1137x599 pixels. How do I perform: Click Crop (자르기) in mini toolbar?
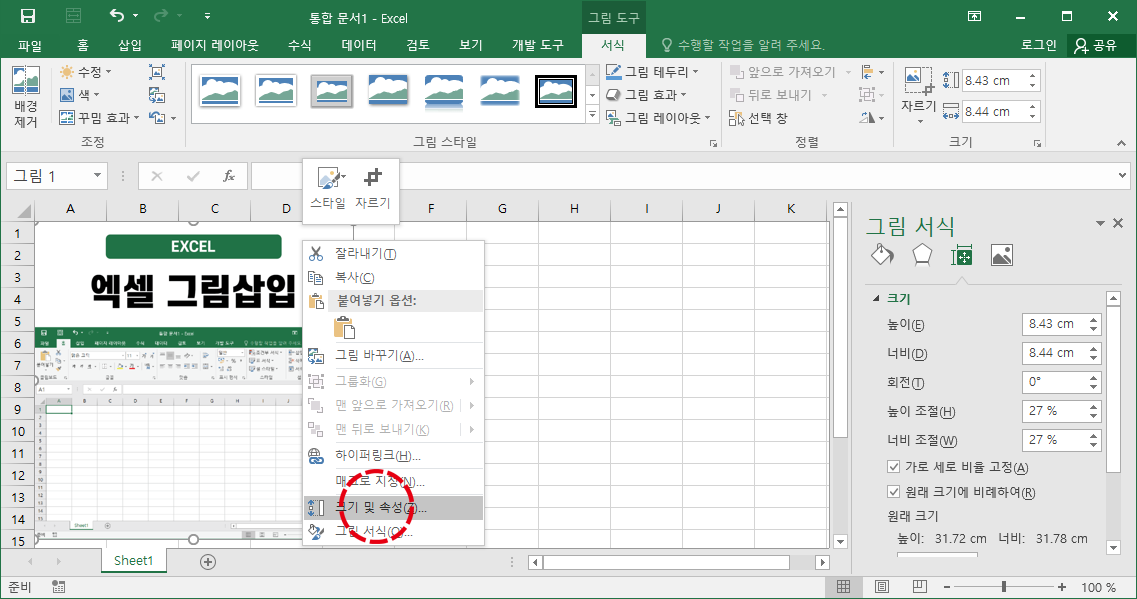click(x=373, y=186)
